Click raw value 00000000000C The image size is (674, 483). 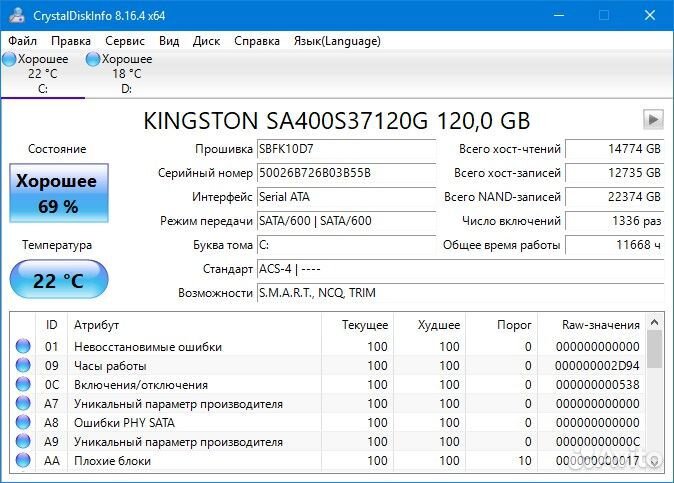point(597,441)
